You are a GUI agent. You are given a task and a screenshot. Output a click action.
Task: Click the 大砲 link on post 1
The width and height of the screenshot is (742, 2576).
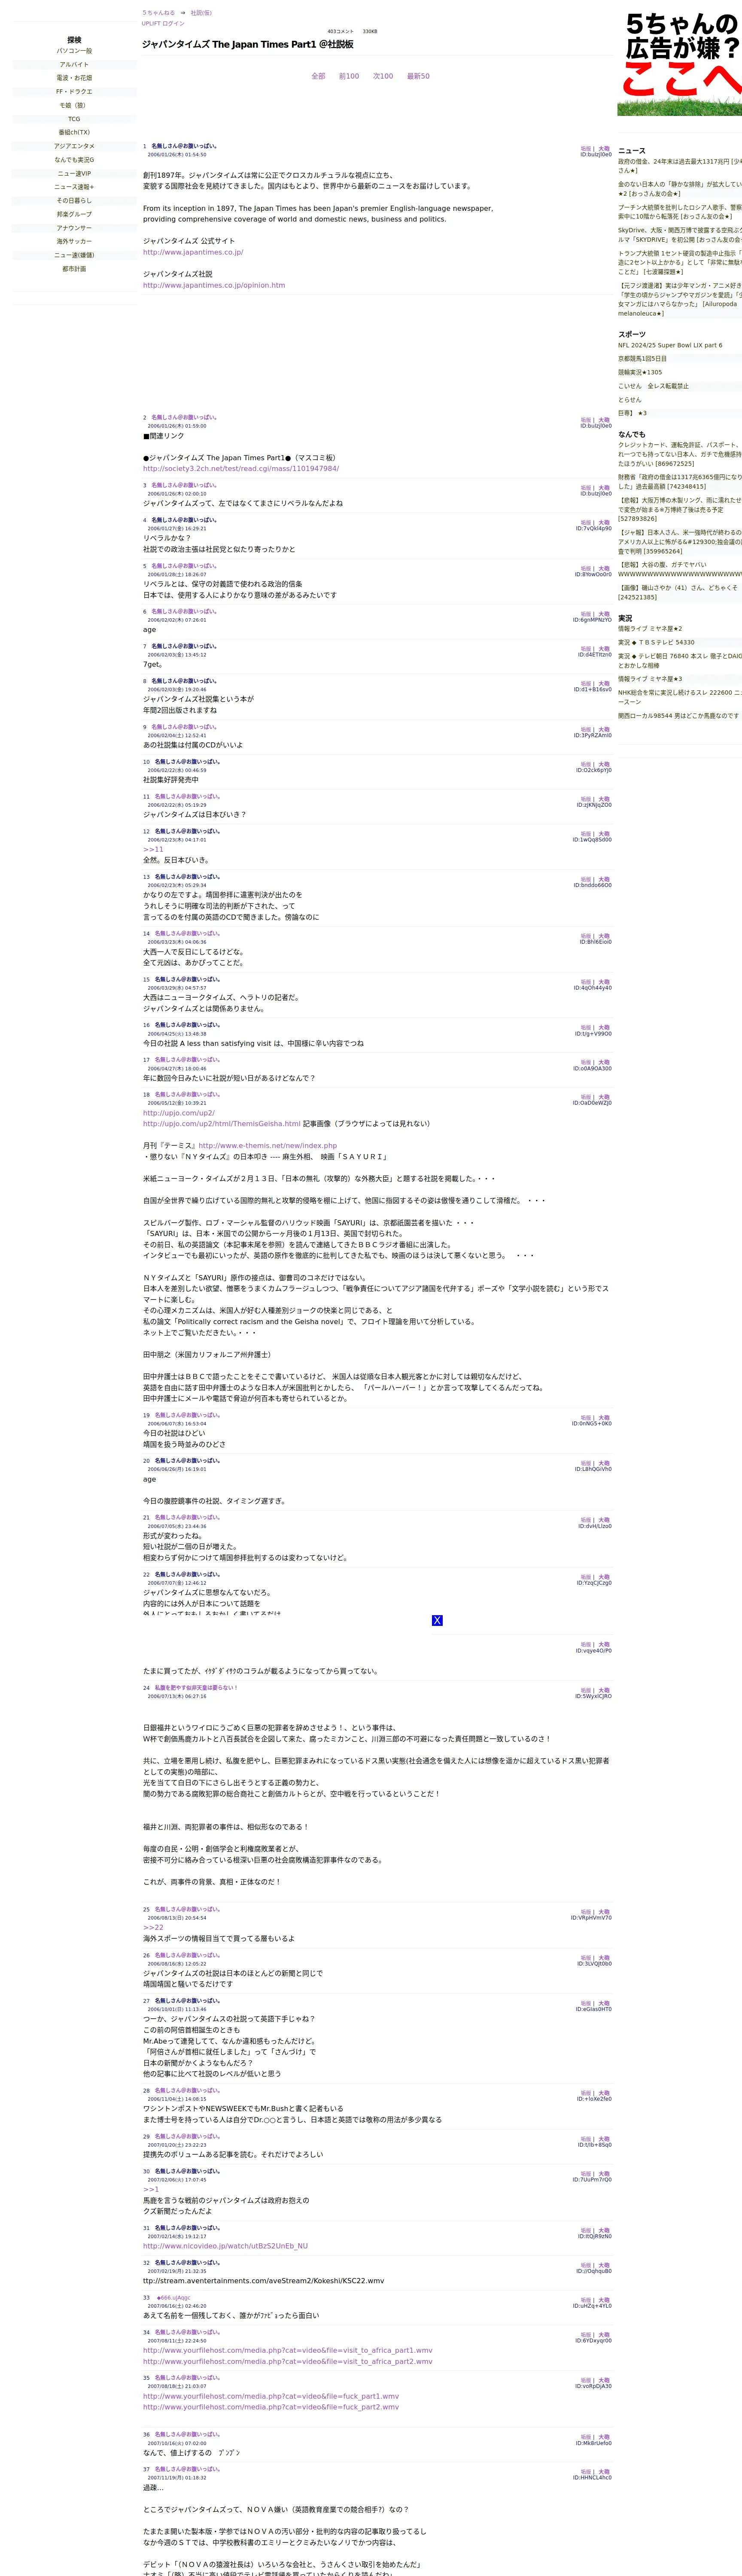[604, 149]
